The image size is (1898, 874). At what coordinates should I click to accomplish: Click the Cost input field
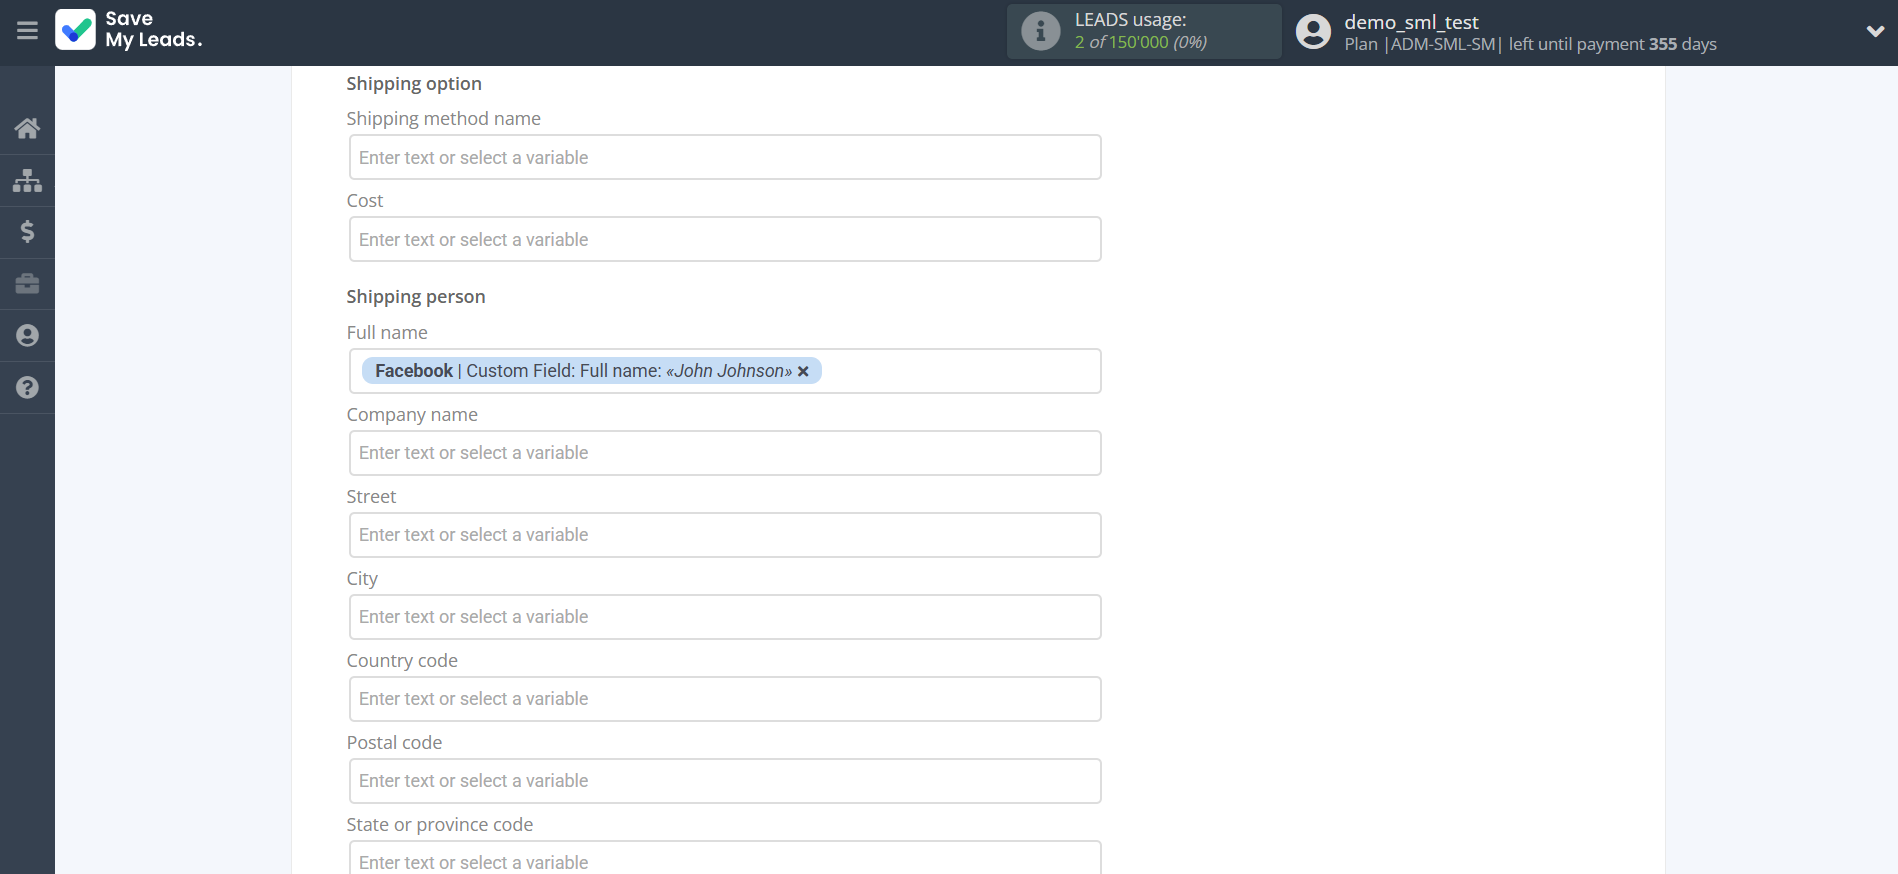click(725, 240)
